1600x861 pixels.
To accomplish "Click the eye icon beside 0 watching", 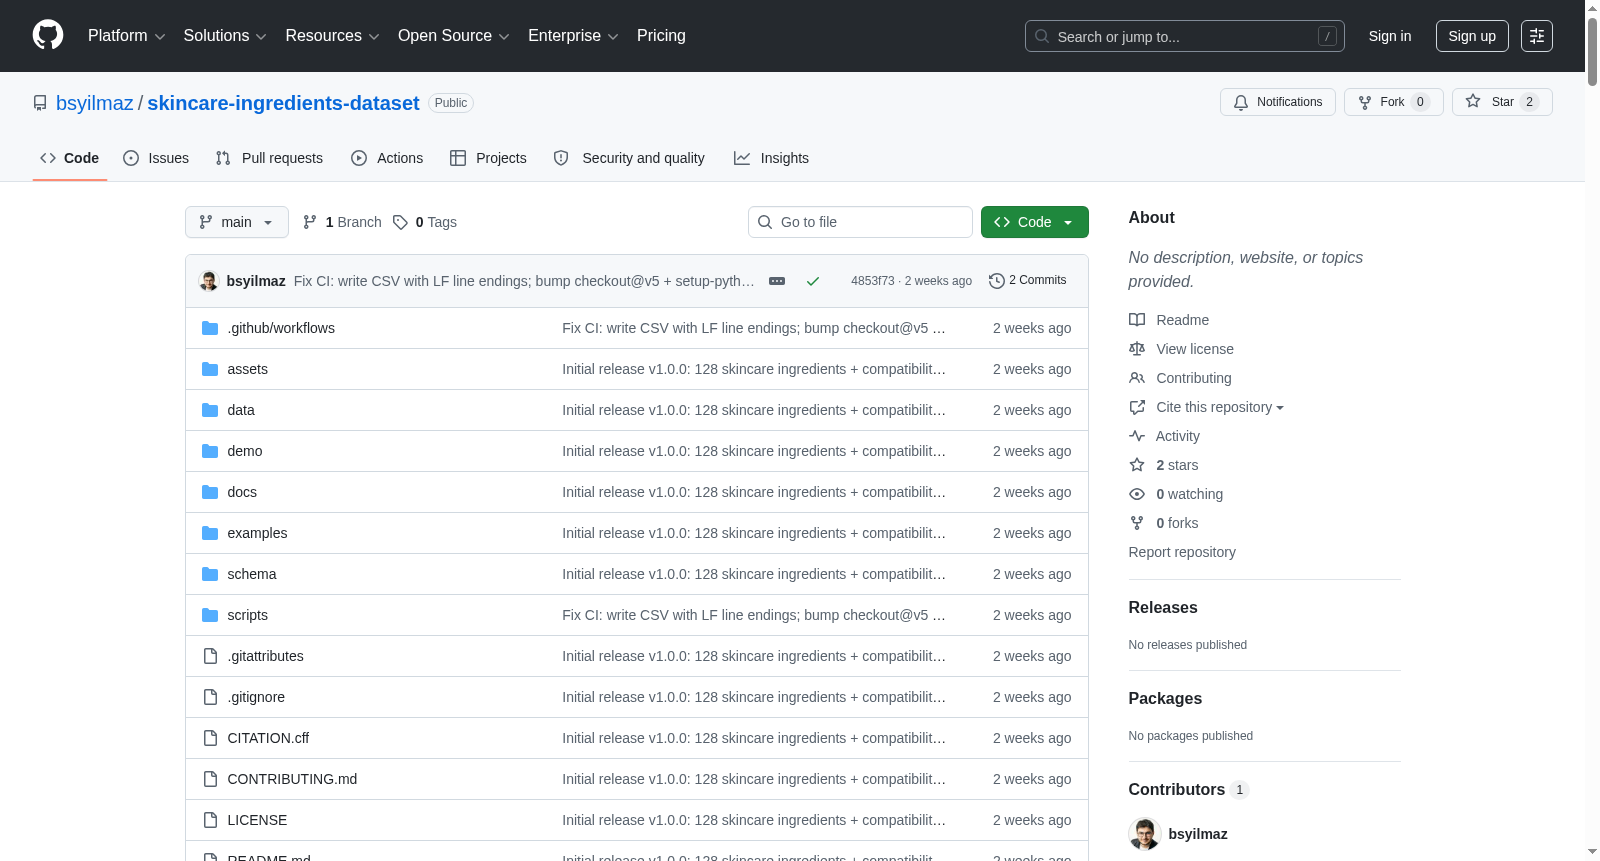I will [x=1137, y=494].
